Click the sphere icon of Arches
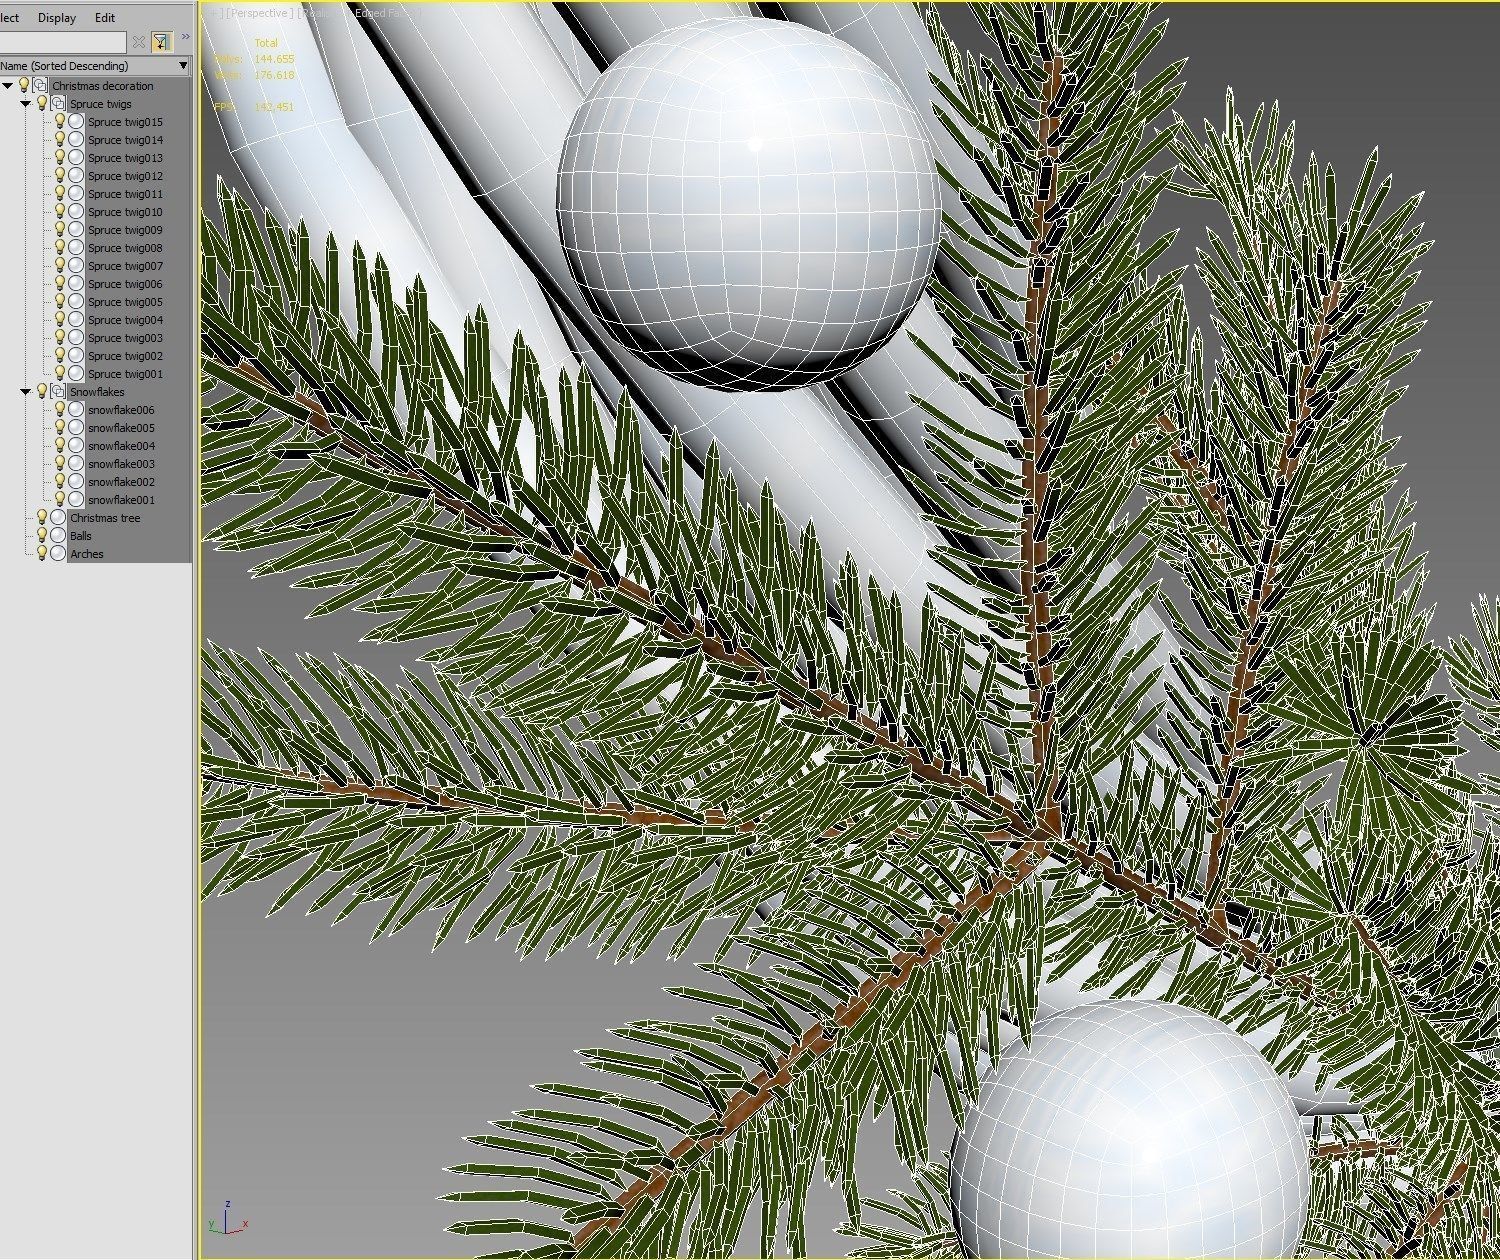Viewport: 1500px width, 1260px height. 58,554
